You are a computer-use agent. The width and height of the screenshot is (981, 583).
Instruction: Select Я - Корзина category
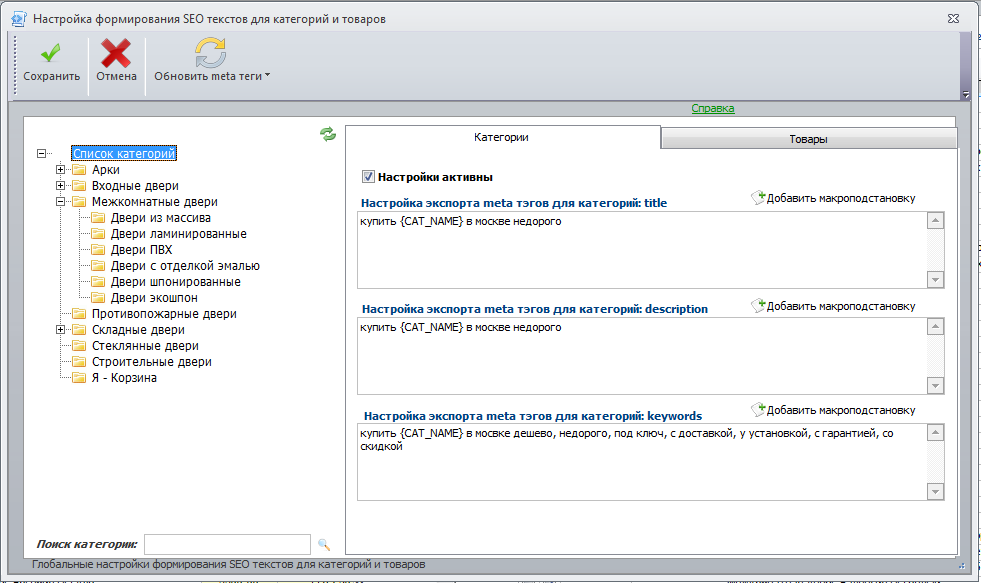[x=124, y=378]
